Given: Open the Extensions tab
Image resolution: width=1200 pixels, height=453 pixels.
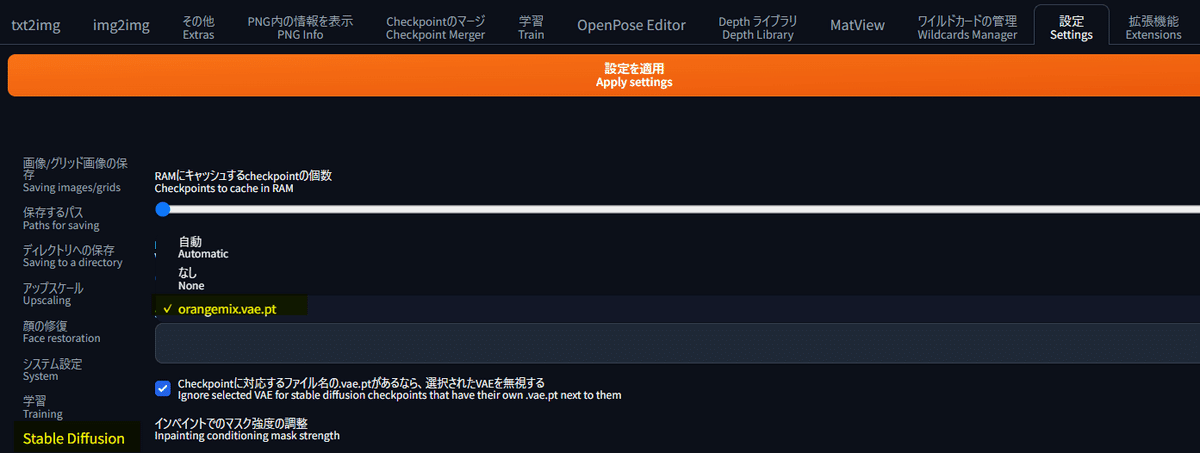Looking at the screenshot, I should pos(1153,27).
